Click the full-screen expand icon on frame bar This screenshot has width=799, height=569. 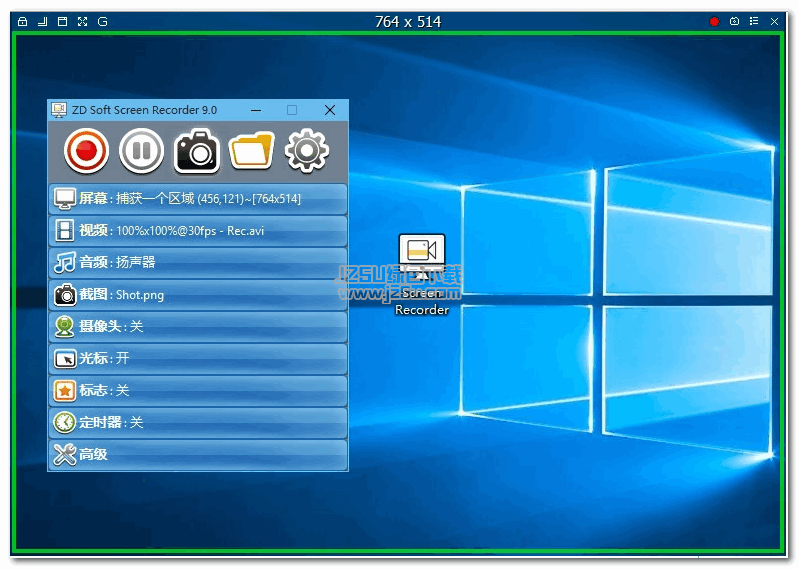[83, 21]
